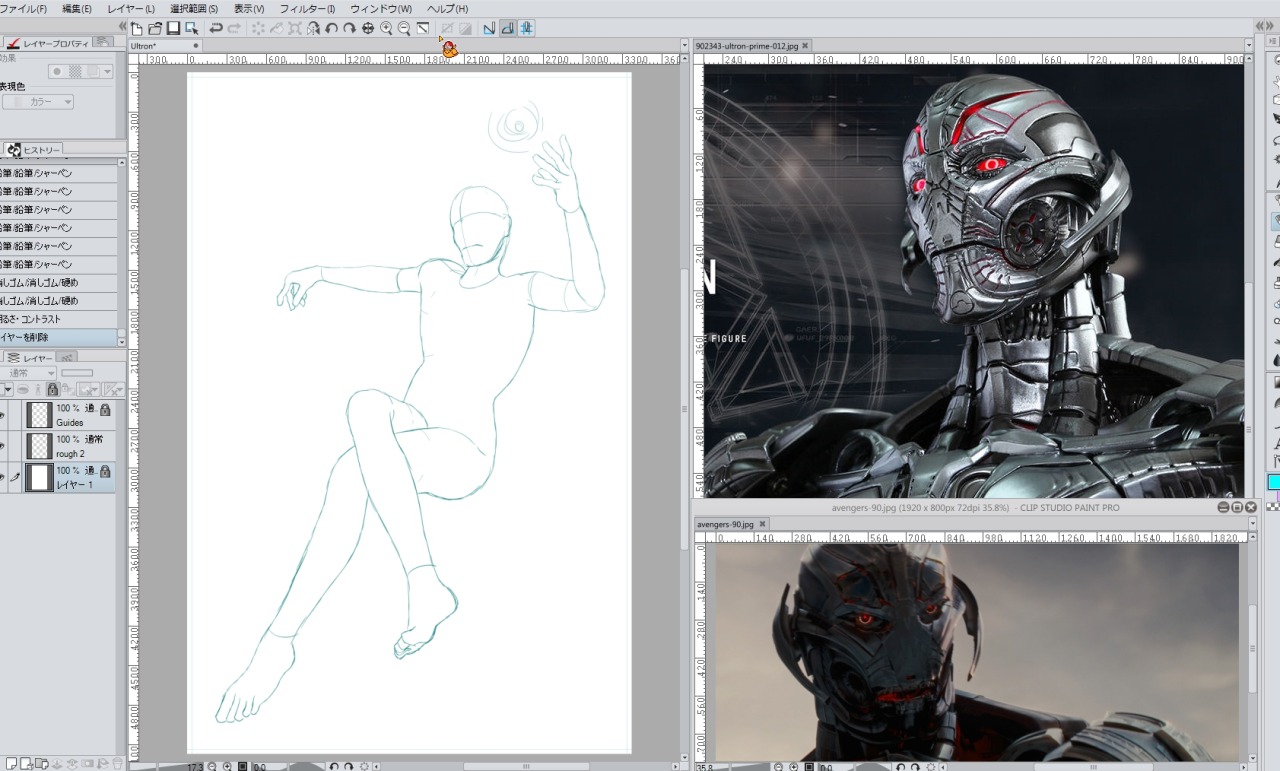The image size is (1280, 771).
Task: Click the Fill toolbar icon
Action: point(277,29)
